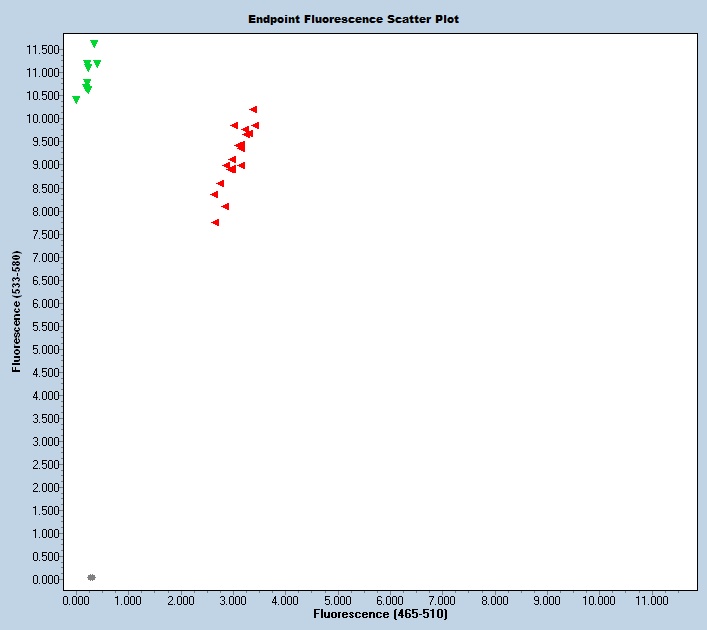
Task: Click the 3.000 tick label on y-axis
Action: pos(43,442)
